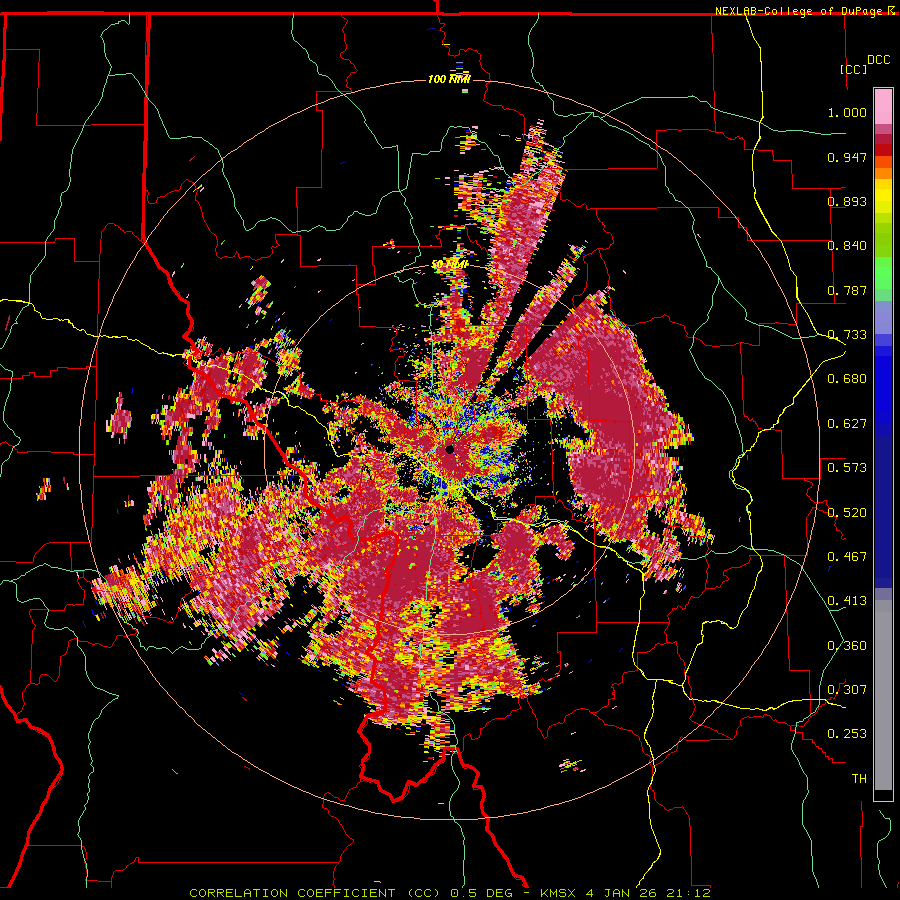Click the 0.893 legend value
The image size is (900, 900).
coord(847,201)
